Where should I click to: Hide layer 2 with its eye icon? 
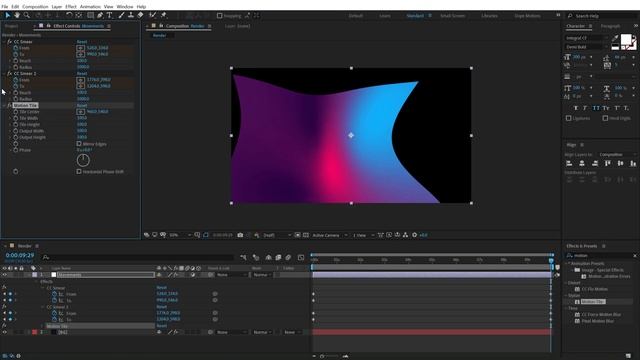pyautogui.click(x=4, y=332)
